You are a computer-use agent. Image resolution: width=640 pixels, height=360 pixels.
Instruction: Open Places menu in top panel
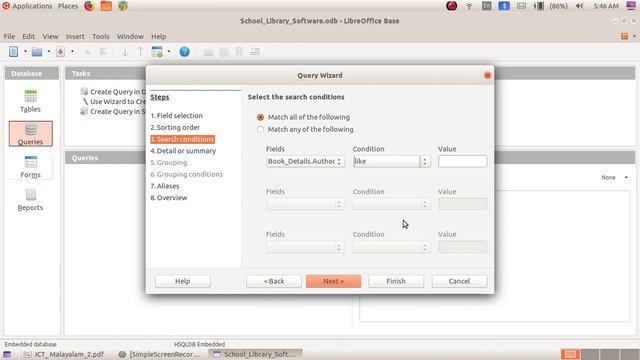tap(68, 6)
